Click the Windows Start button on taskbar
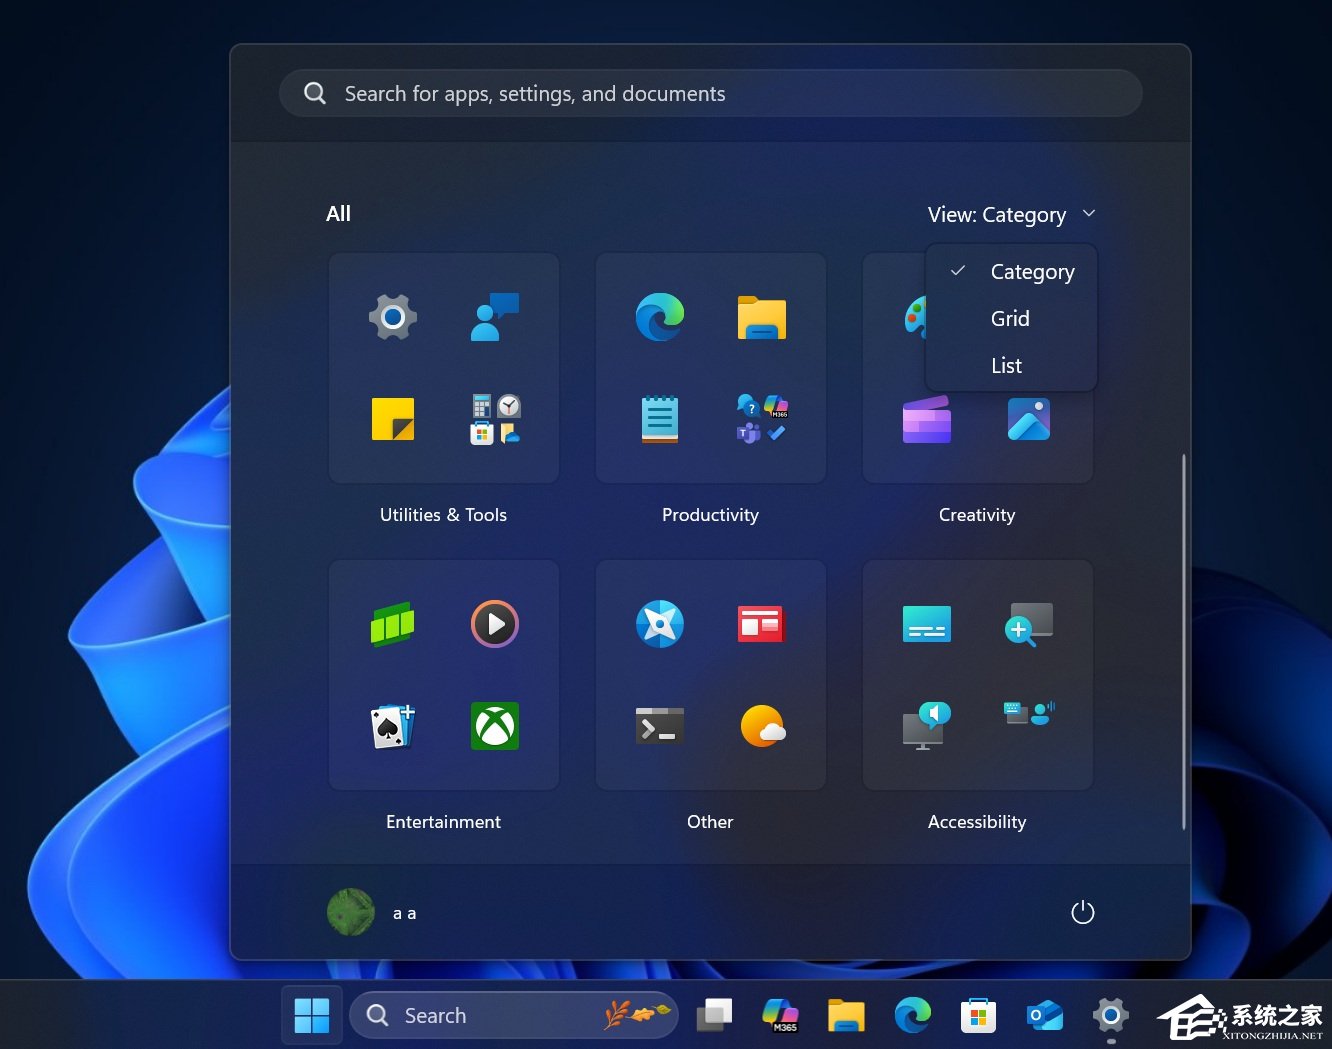Image resolution: width=1332 pixels, height=1049 pixels. point(312,1016)
